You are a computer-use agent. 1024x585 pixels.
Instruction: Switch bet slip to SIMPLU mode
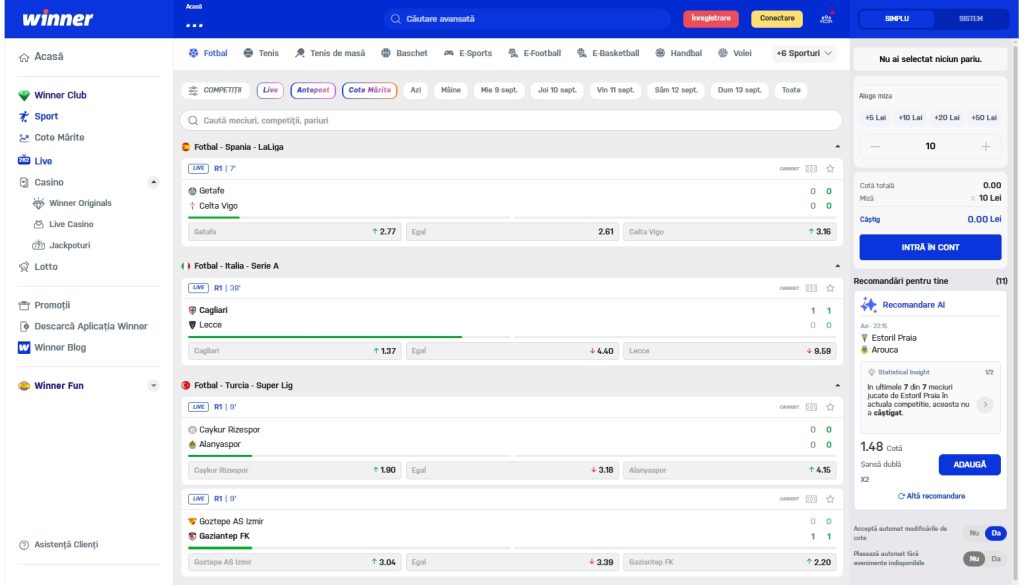point(897,19)
